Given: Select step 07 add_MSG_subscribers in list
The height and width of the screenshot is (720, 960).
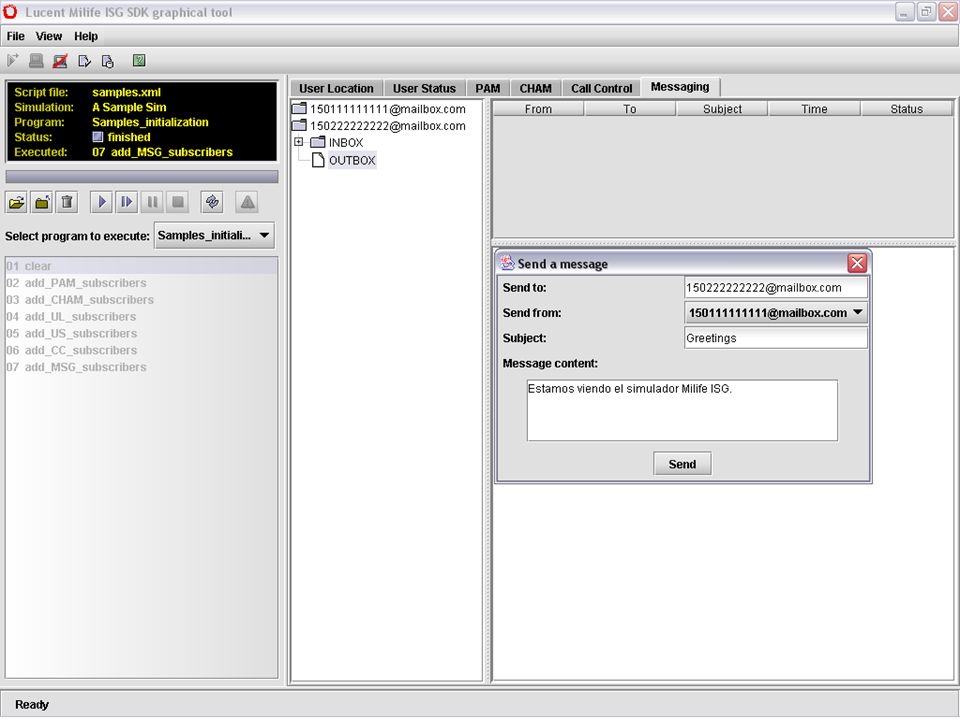Looking at the screenshot, I should pos(141,367).
